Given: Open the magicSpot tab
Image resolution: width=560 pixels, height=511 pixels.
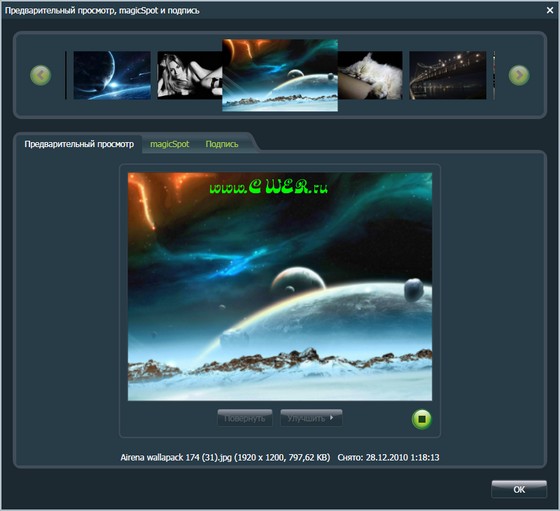Looking at the screenshot, I should point(169,144).
